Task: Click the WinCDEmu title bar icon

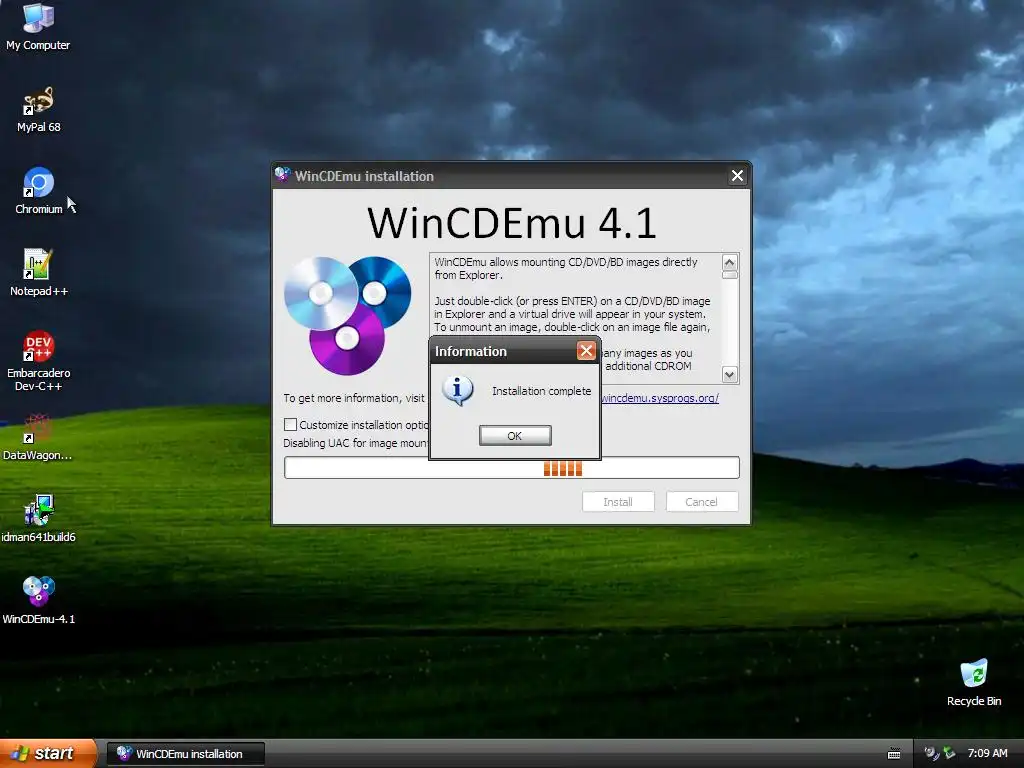Action: pyautogui.click(x=282, y=175)
